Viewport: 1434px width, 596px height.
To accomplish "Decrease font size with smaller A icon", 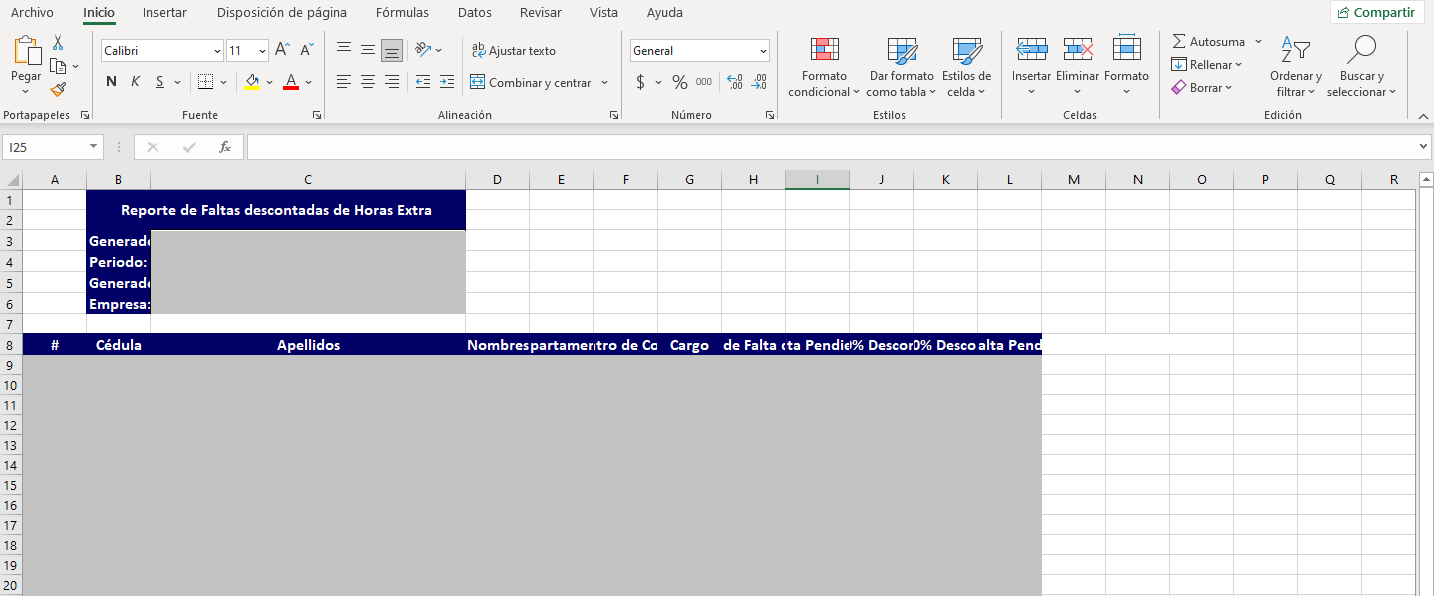I will [307, 50].
